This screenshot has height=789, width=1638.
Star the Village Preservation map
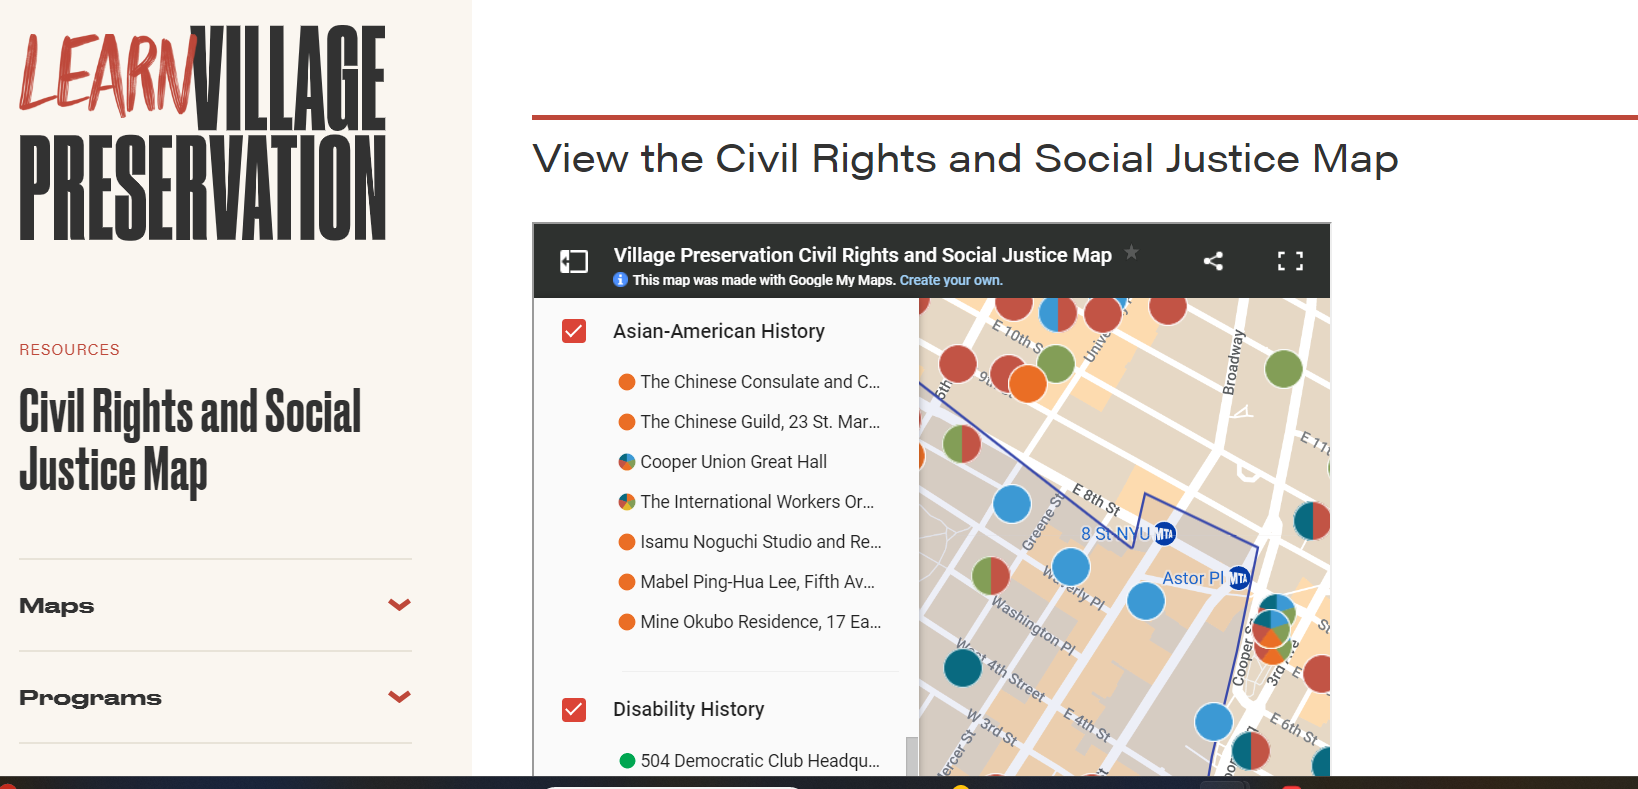(x=1131, y=252)
